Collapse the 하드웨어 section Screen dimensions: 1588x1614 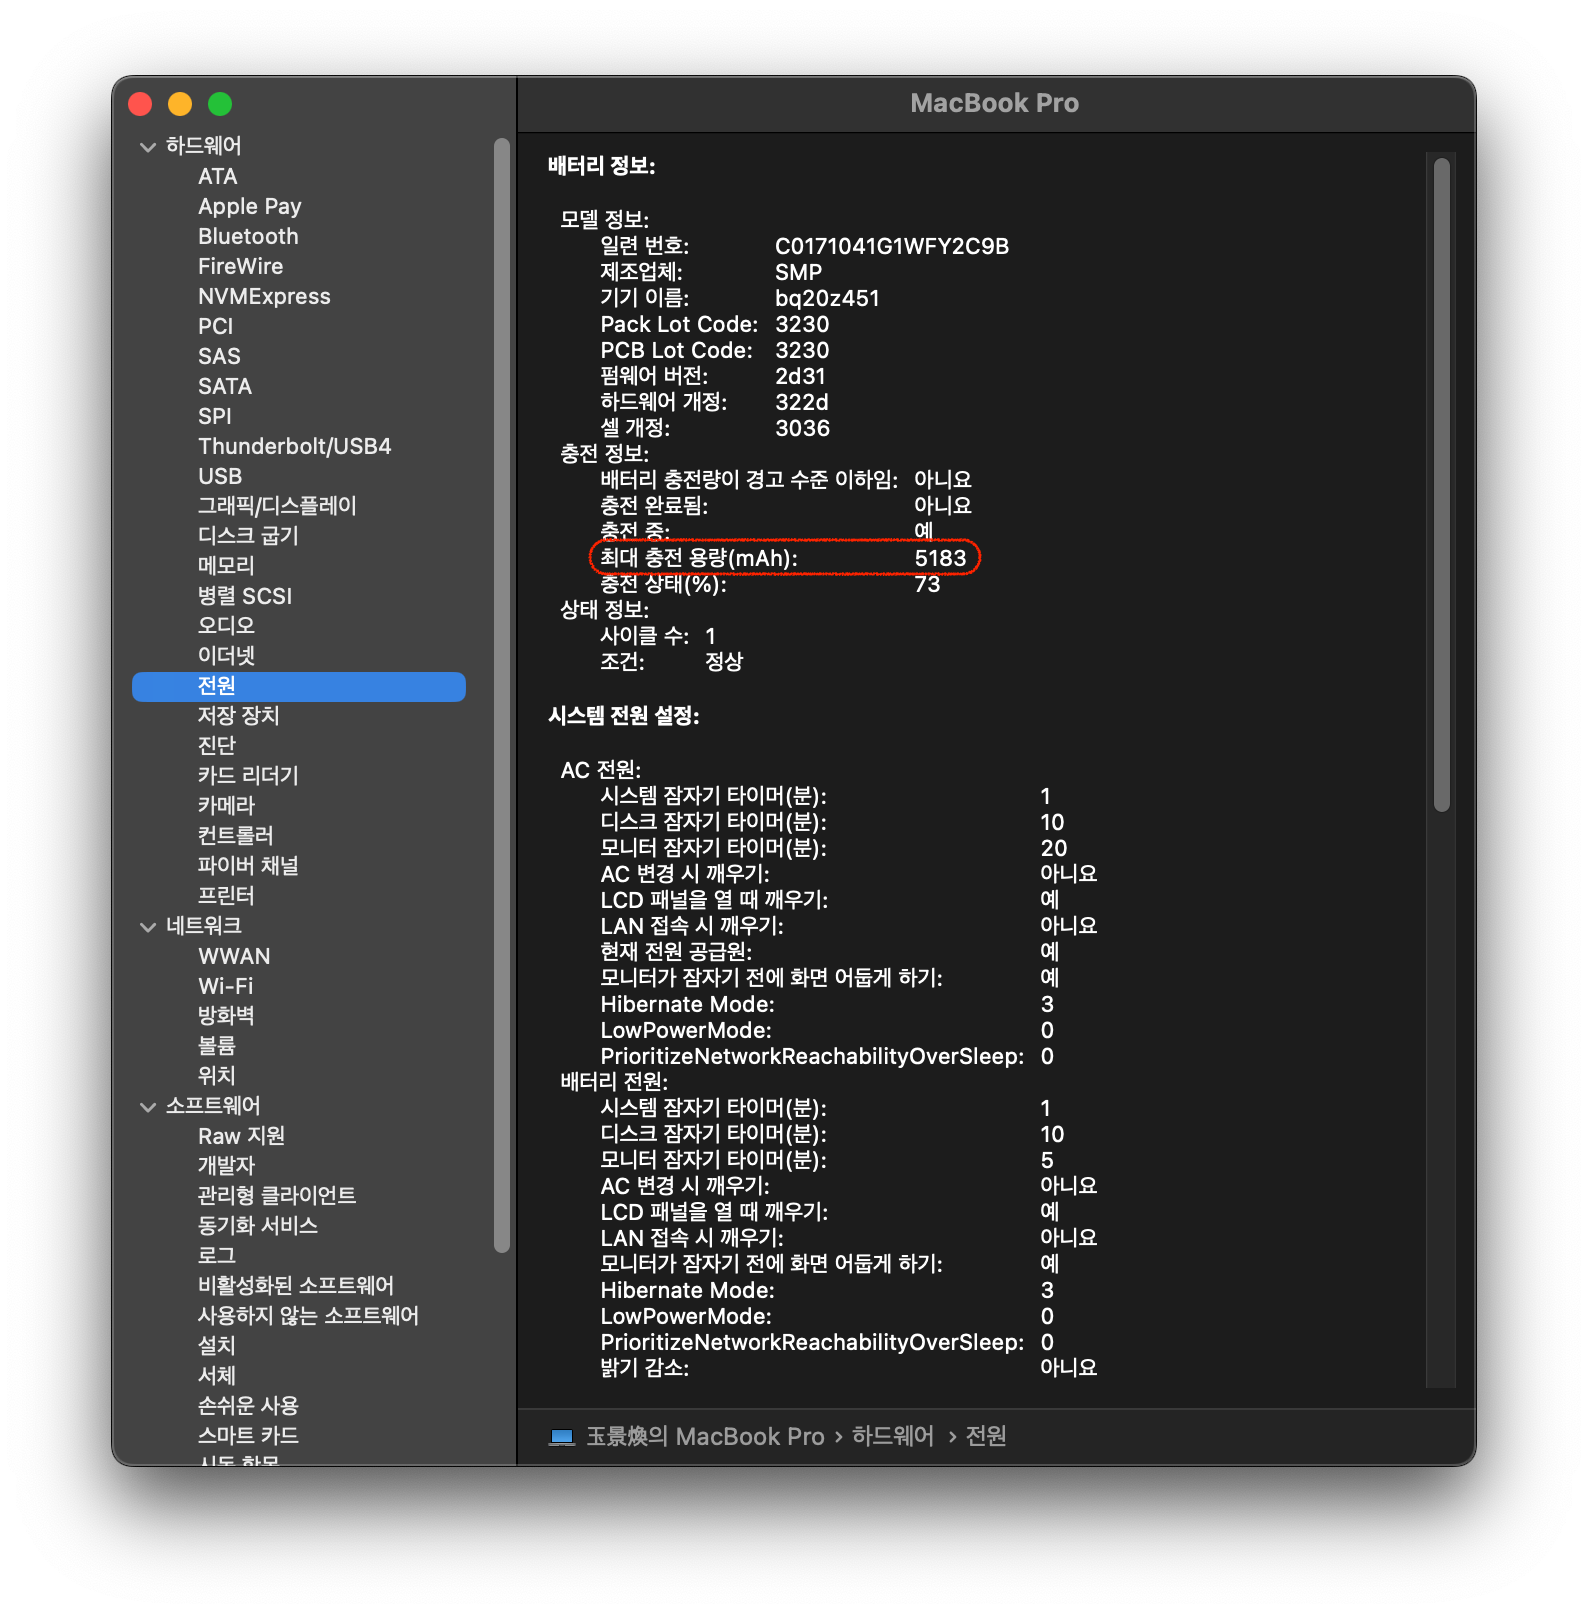click(148, 147)
